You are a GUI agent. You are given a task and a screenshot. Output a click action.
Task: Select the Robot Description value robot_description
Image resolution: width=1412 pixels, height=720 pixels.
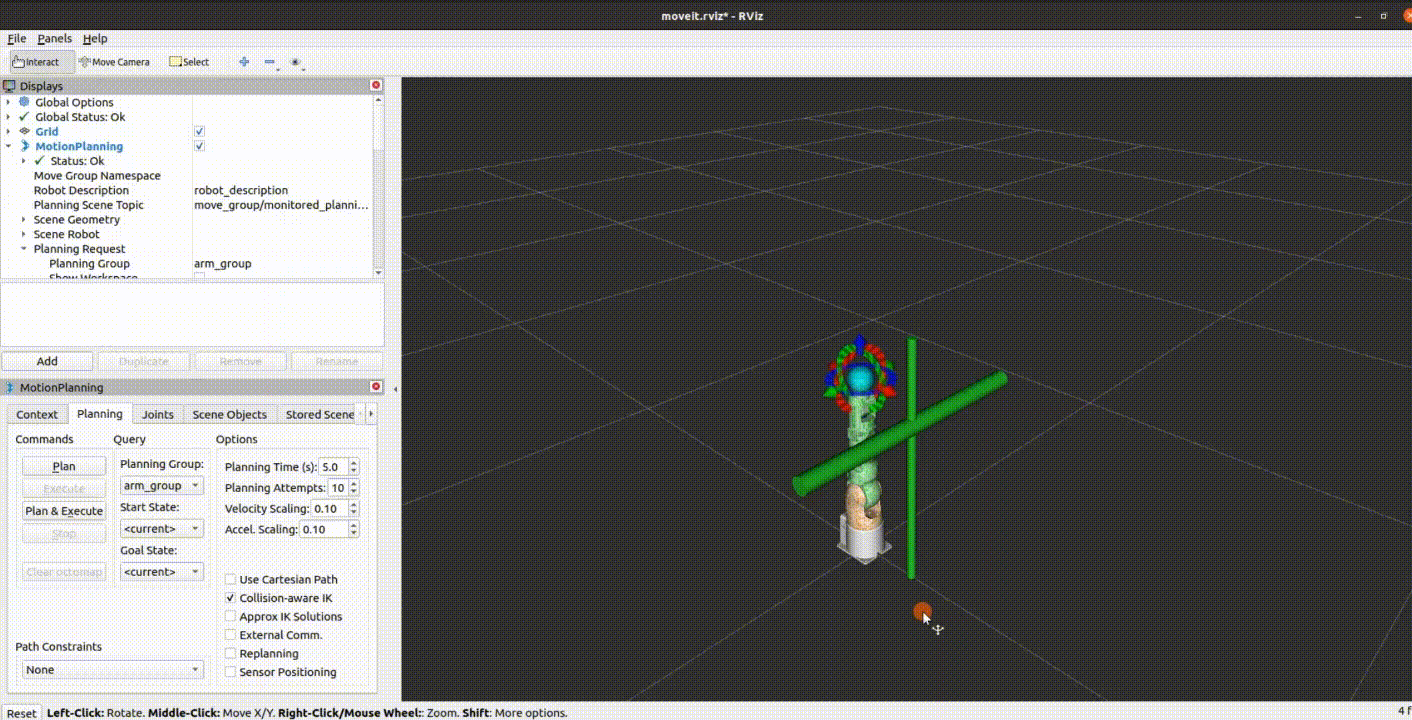[241, 190]
